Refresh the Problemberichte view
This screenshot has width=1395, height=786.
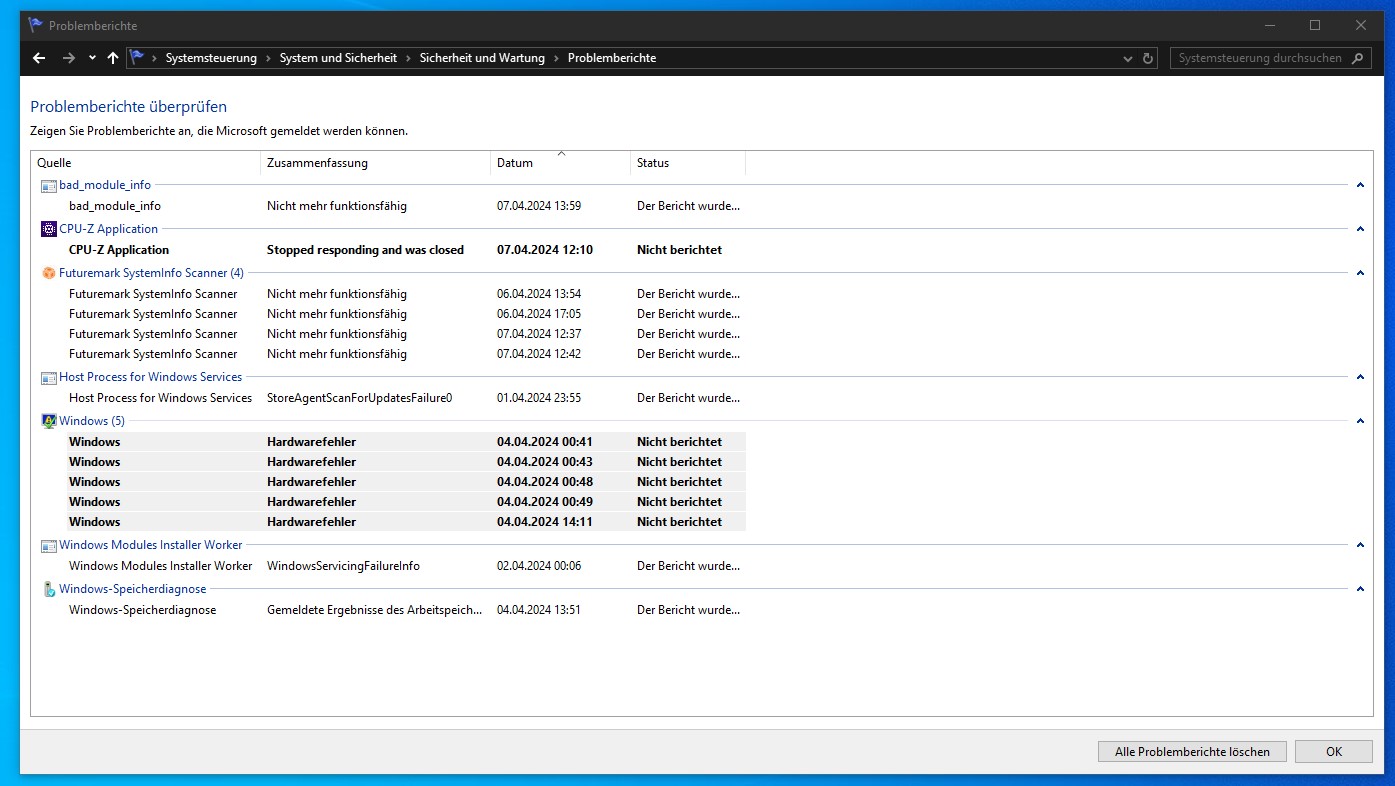(x=1148, y=58)
